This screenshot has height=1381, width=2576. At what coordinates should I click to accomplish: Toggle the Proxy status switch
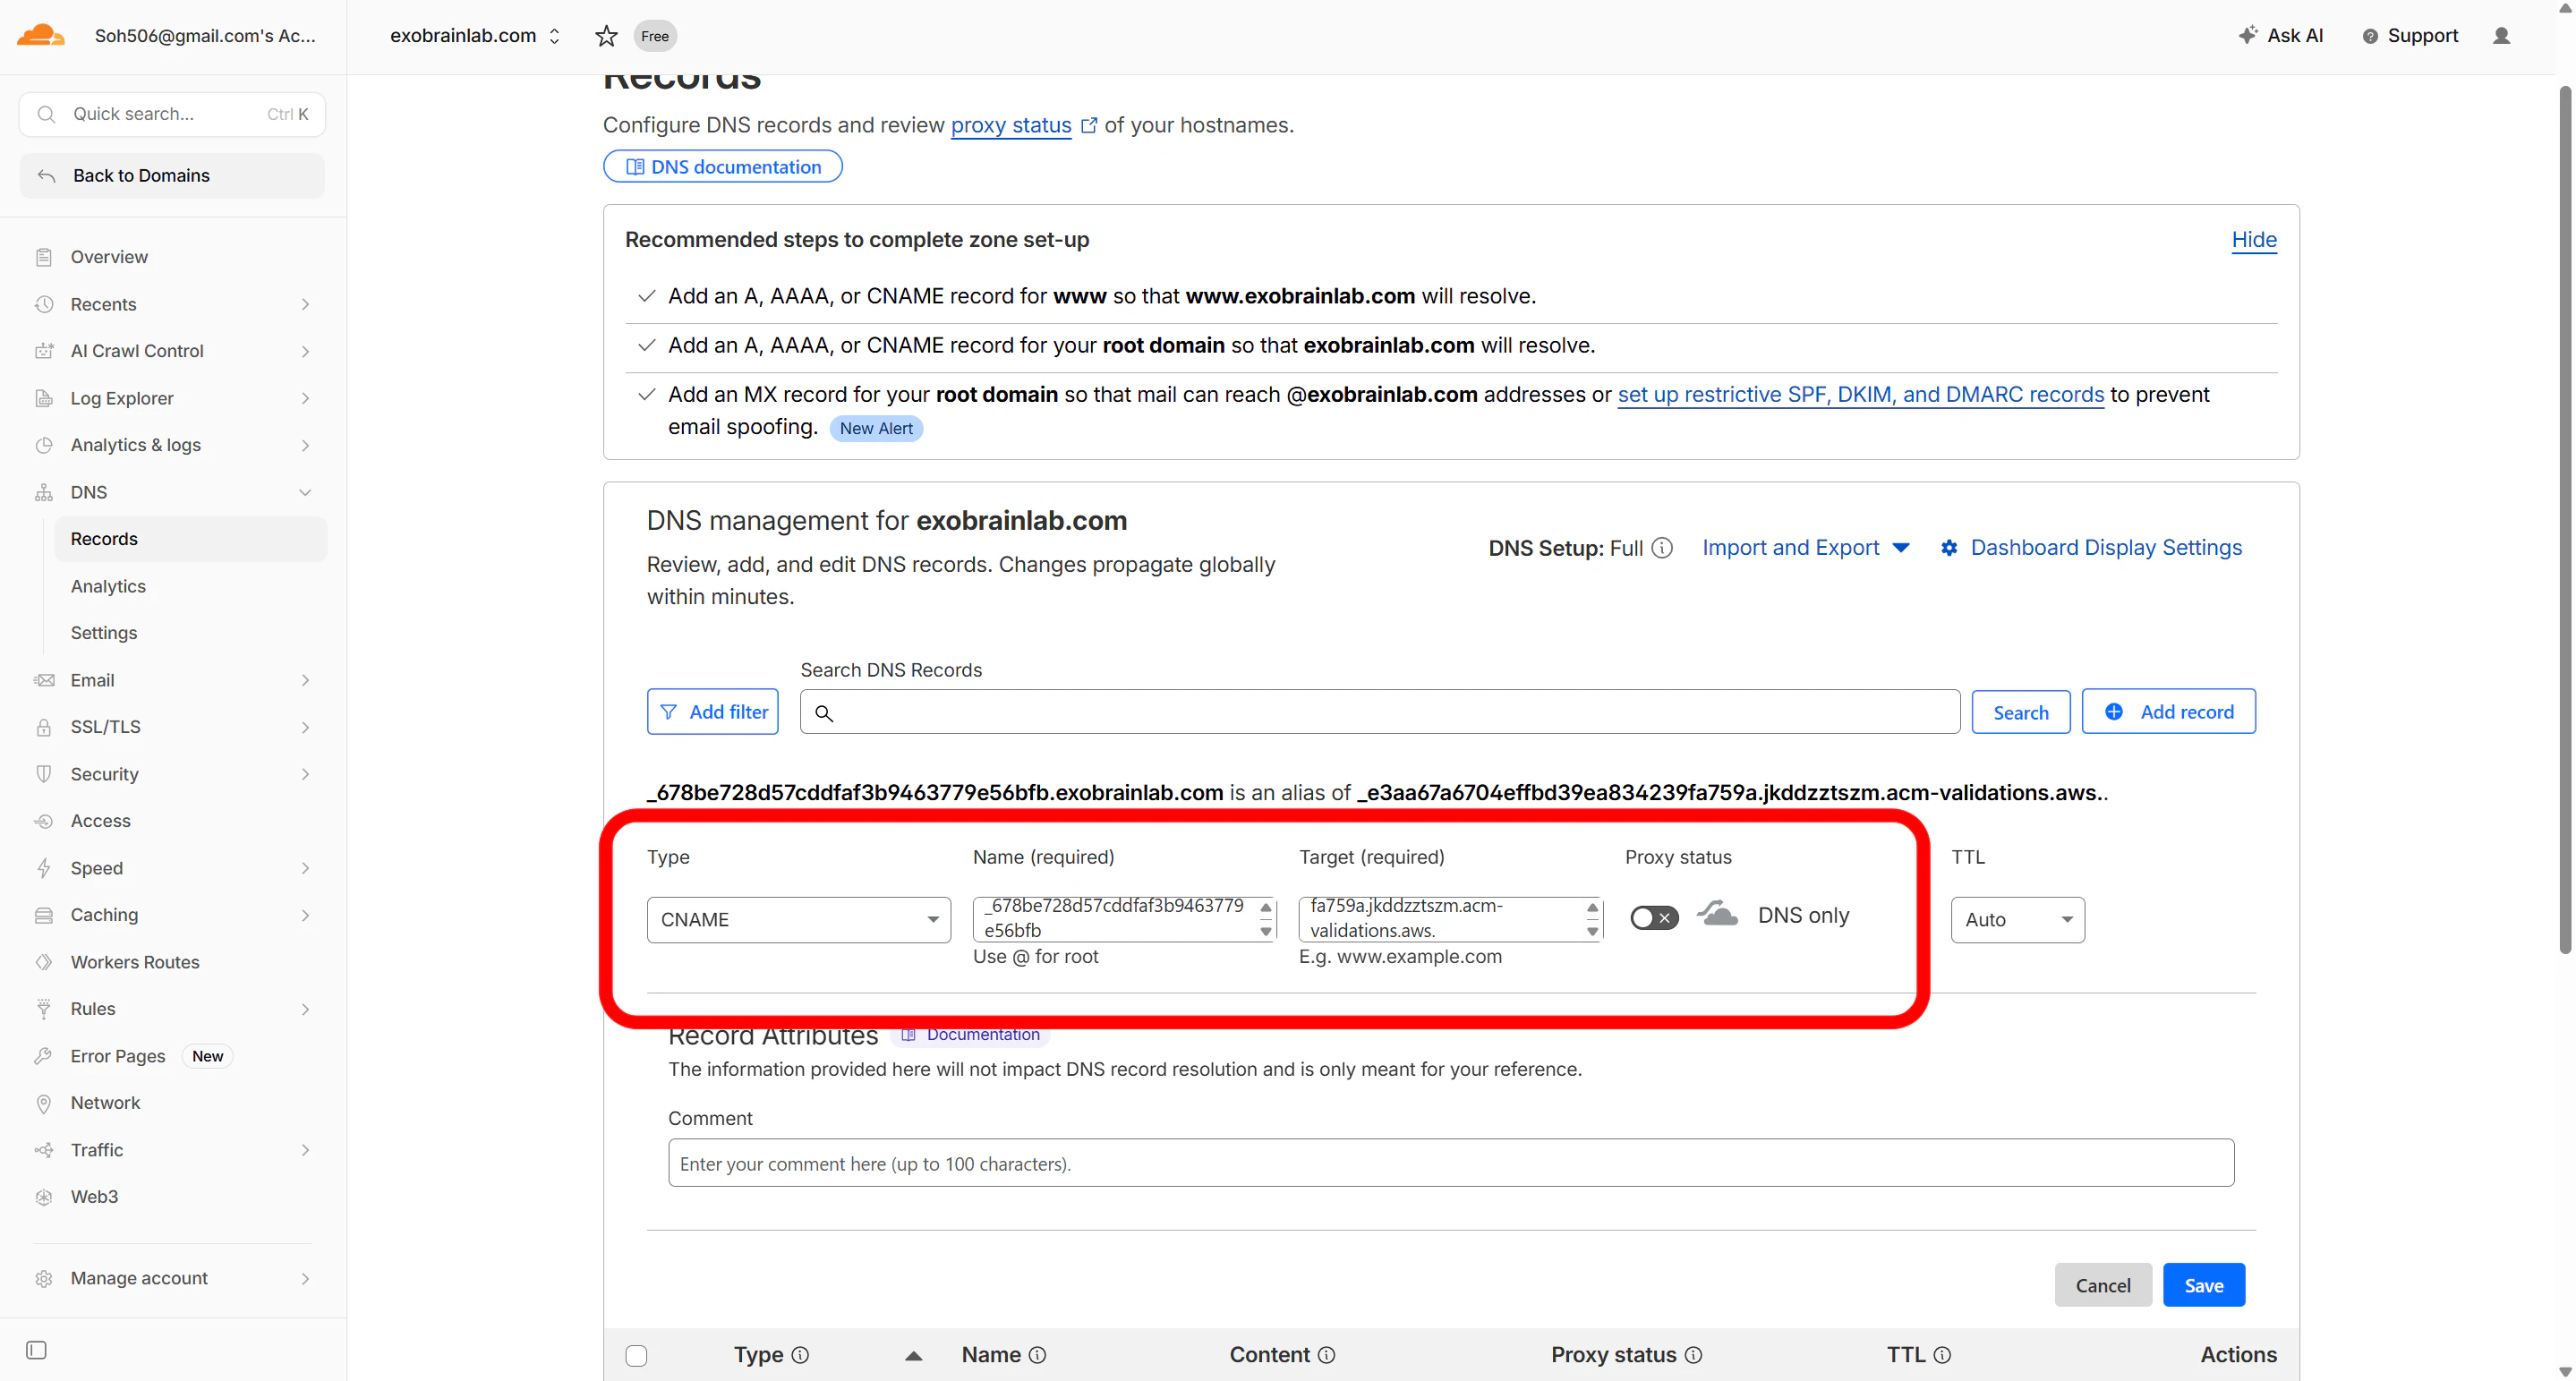pos(1653,917)
